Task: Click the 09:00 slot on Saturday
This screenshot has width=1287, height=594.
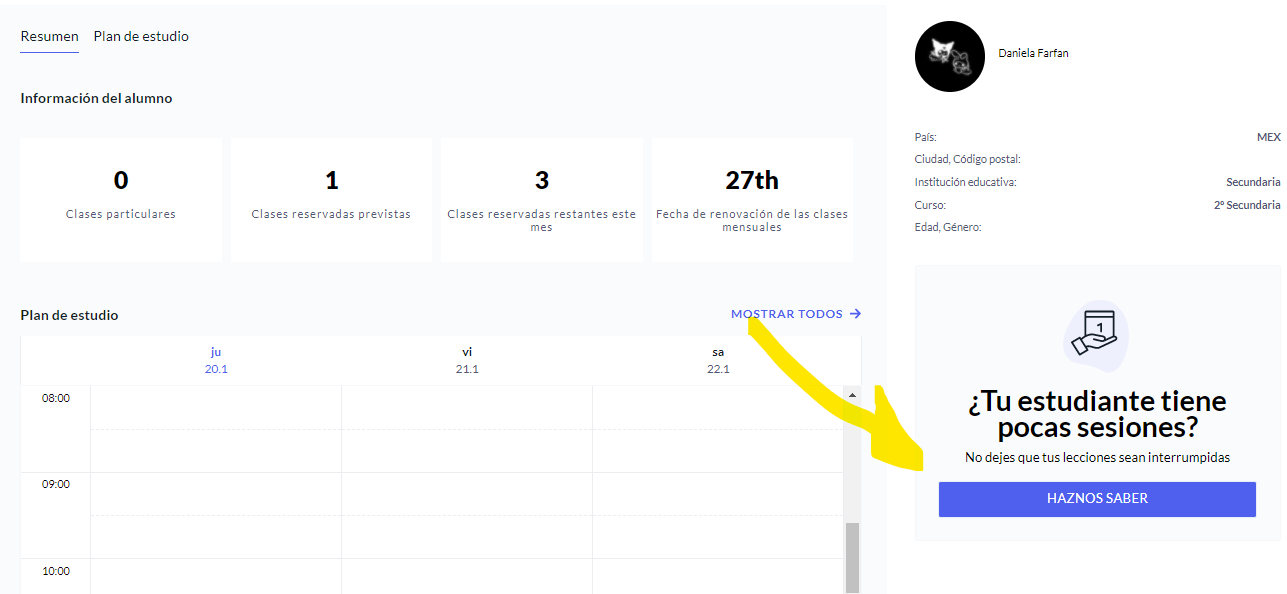Action: [x=716, y=494]
